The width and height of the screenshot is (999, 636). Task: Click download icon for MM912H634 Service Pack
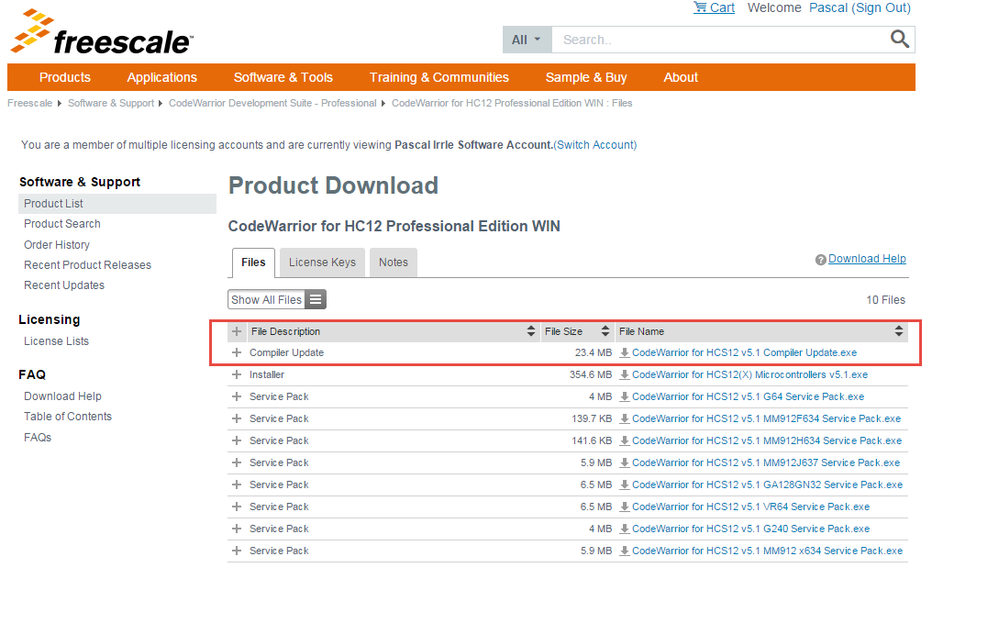click(624, 440)
